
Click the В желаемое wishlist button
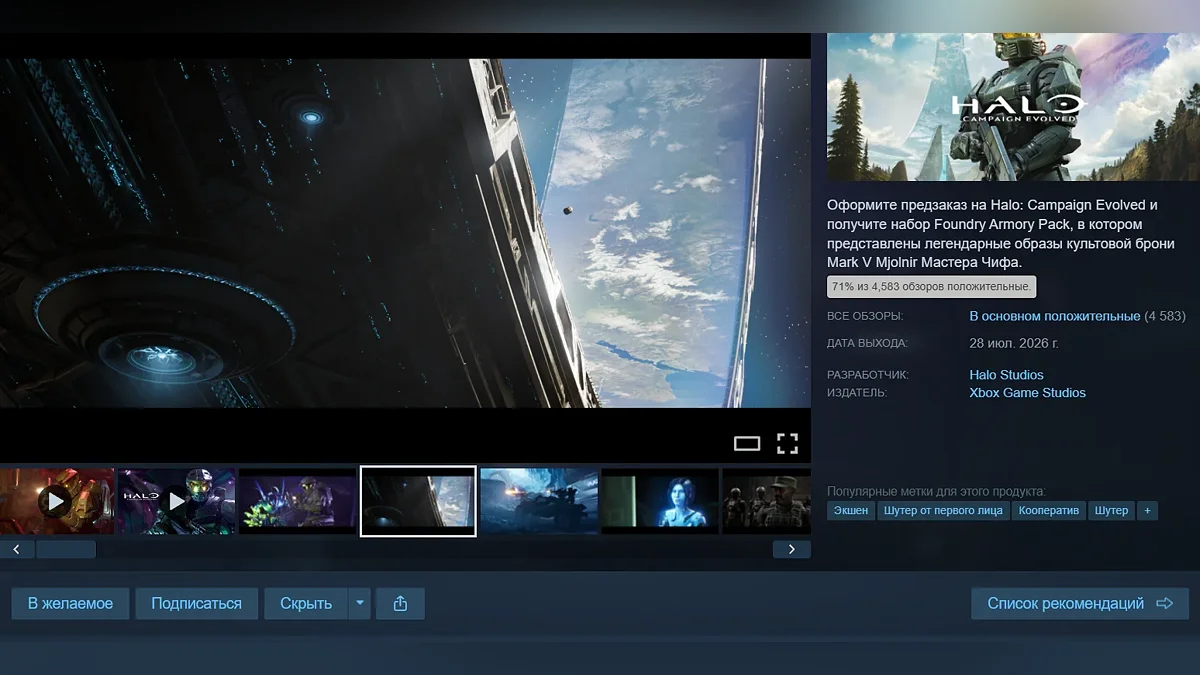[x=70, y=604]
